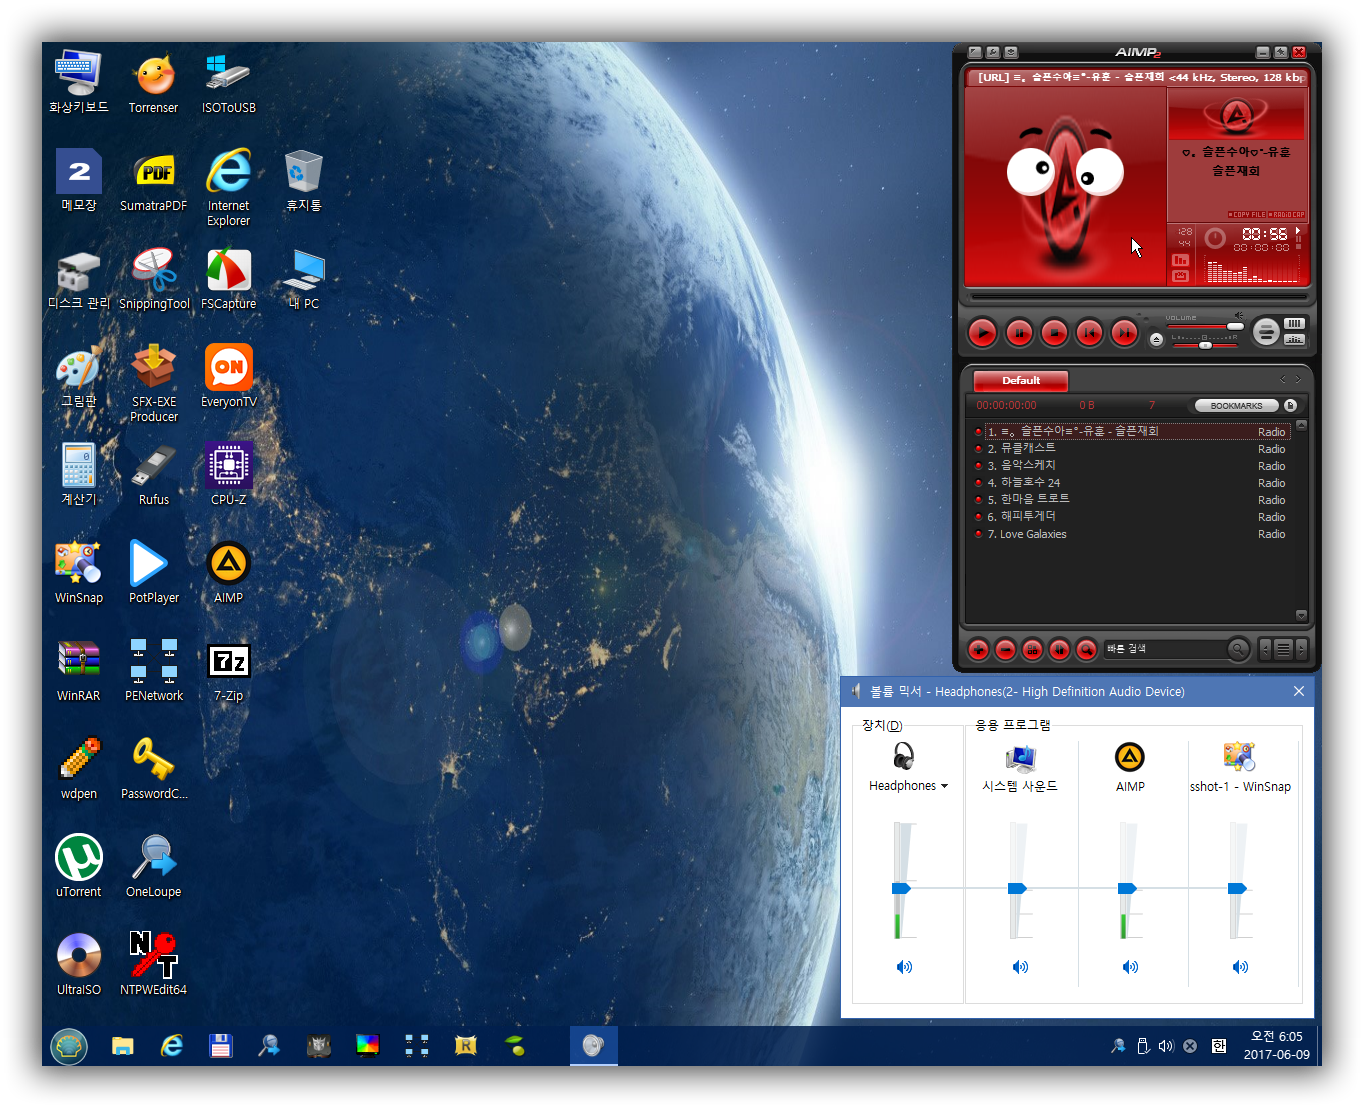Click the sleep timer power icon in AIMP
Image resolution: width=1364 pixels, height=1108 pixels.
coord(1215,238)
